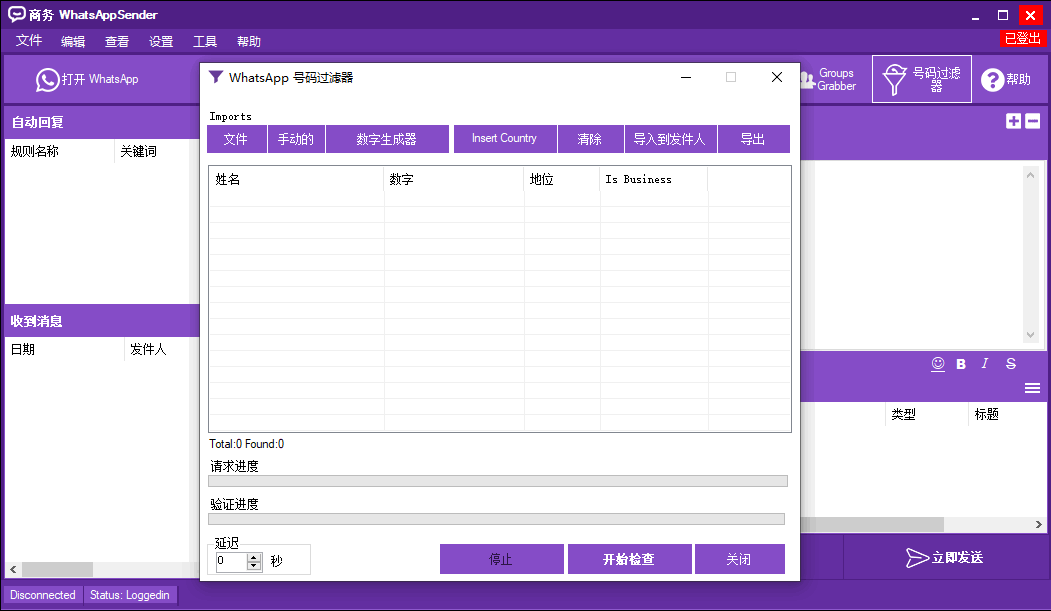Screen dimensions: 1051x611
Task: Close the WhatsApp 号码过滤器 dialog with X
Action: click(777, 77)
